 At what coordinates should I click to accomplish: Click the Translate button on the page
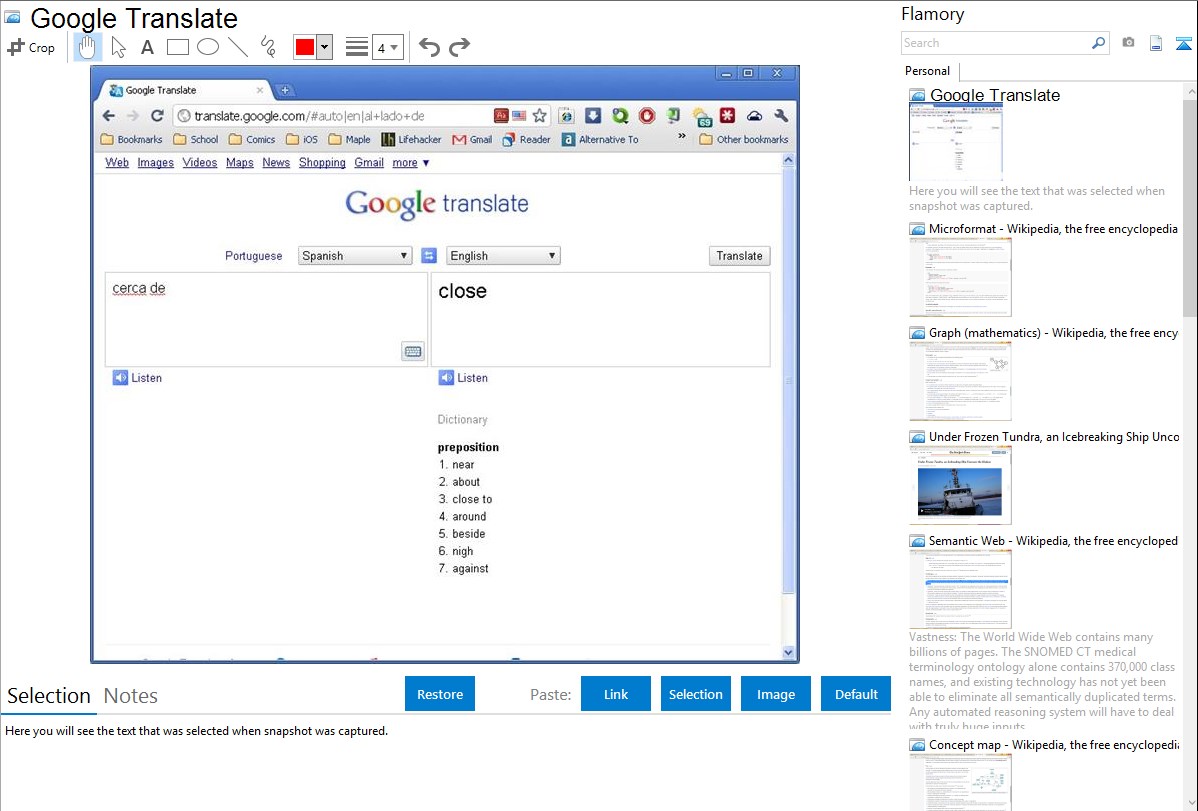(739, 255)
